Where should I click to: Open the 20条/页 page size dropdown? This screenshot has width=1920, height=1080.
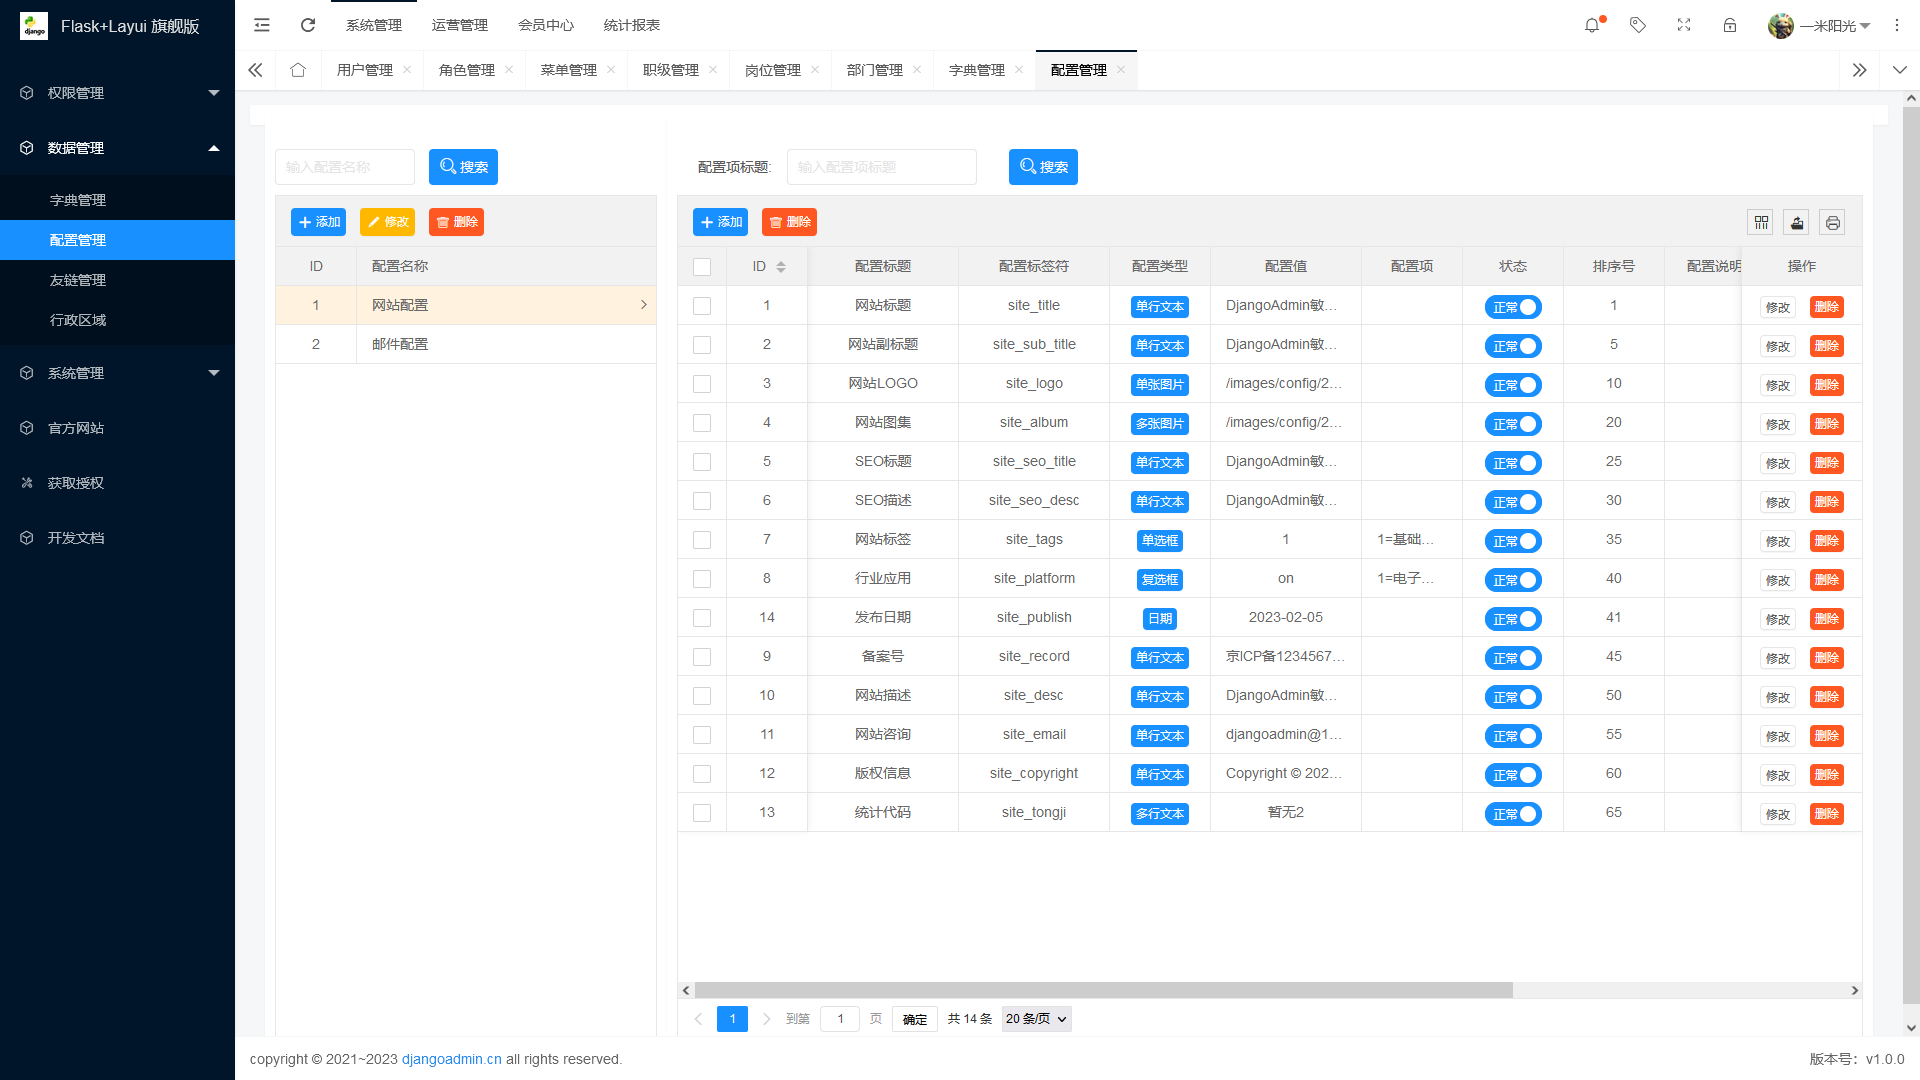tap(1036, 1018)
